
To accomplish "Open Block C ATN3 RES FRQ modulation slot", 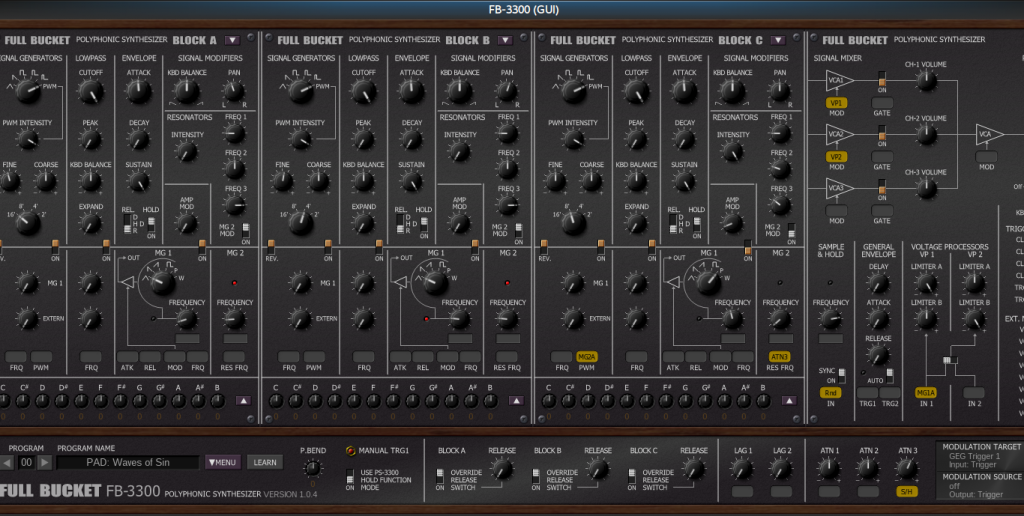I will [780, 357].
